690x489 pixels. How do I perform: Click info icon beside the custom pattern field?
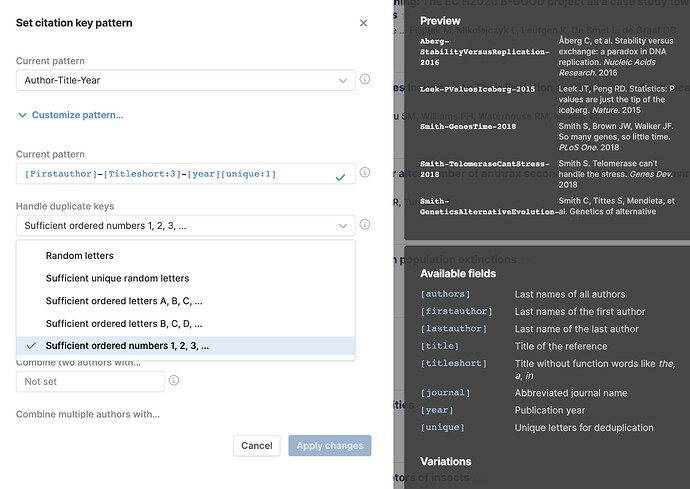365,173
